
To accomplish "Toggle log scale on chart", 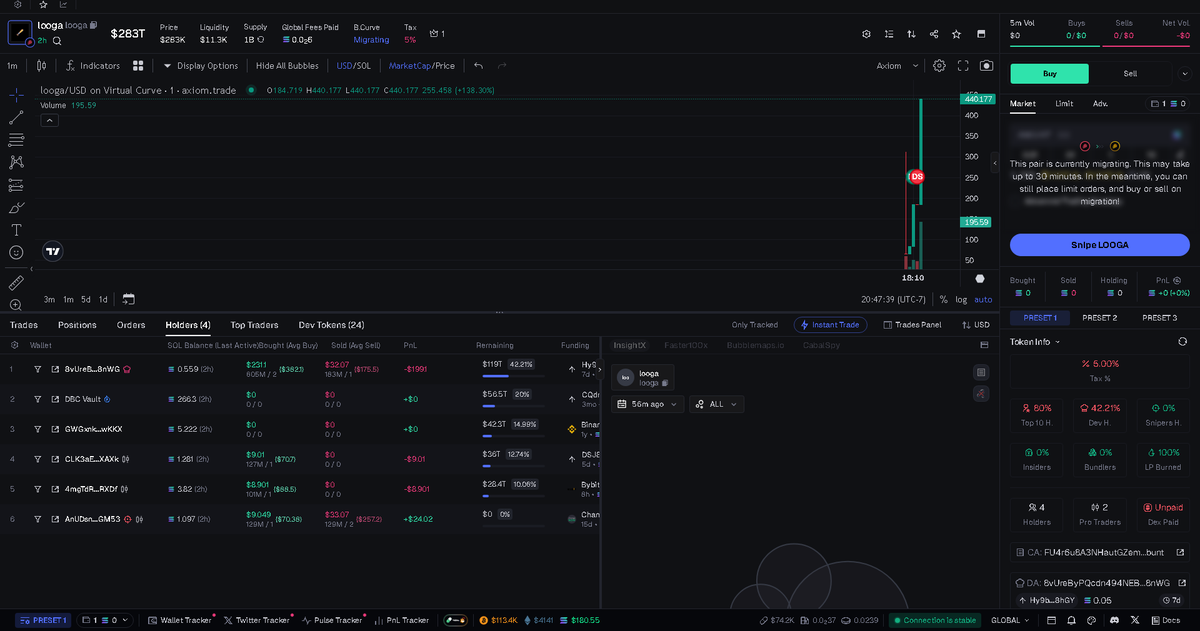I will [961, 299].
